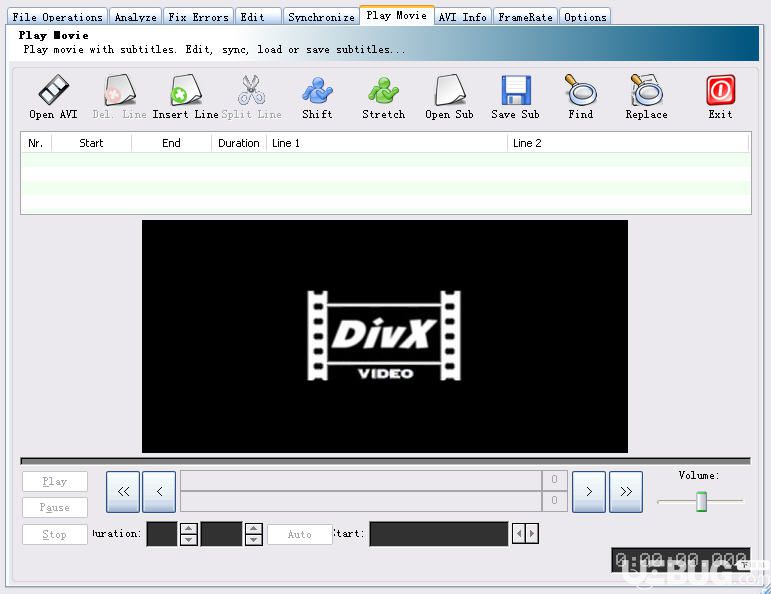Increase the first Duration spinner value
Viewport: 771px width, 594px height.
(x=189, y=529)
